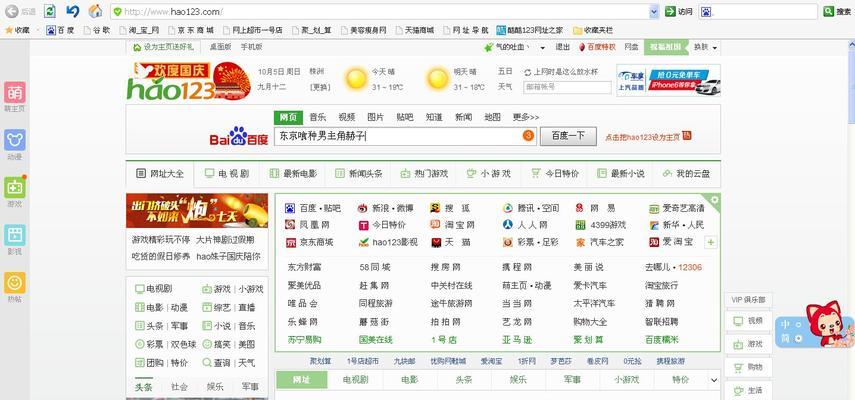Switch to the 热门游戏 navigation tab

pos(424,174)
